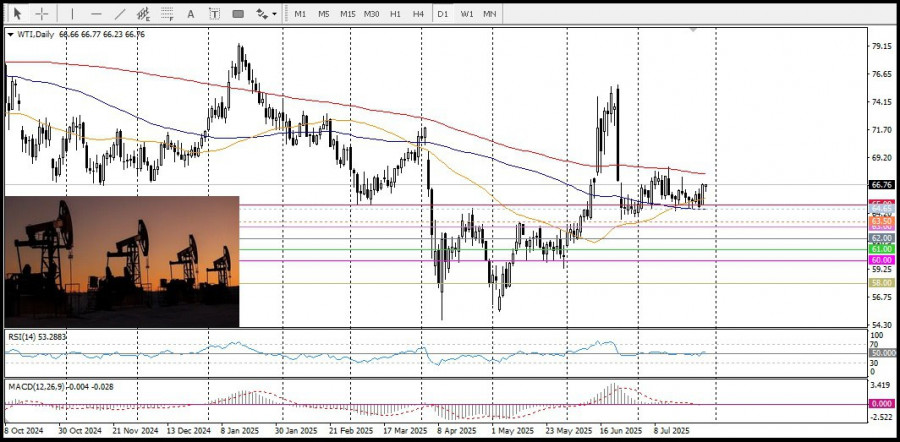900x442 pixels.
Task: Collapse the WTI,Daily triangle marker
Action: point(10,34)
